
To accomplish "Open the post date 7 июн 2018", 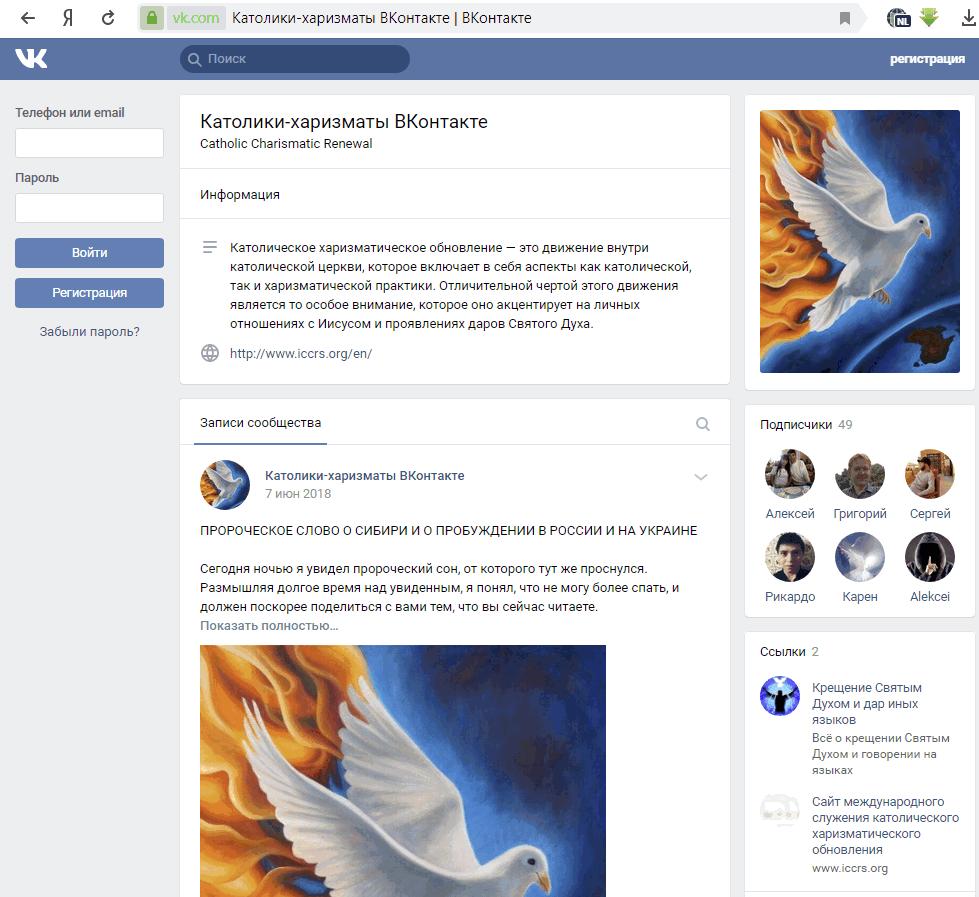I will tap(298, 494).
